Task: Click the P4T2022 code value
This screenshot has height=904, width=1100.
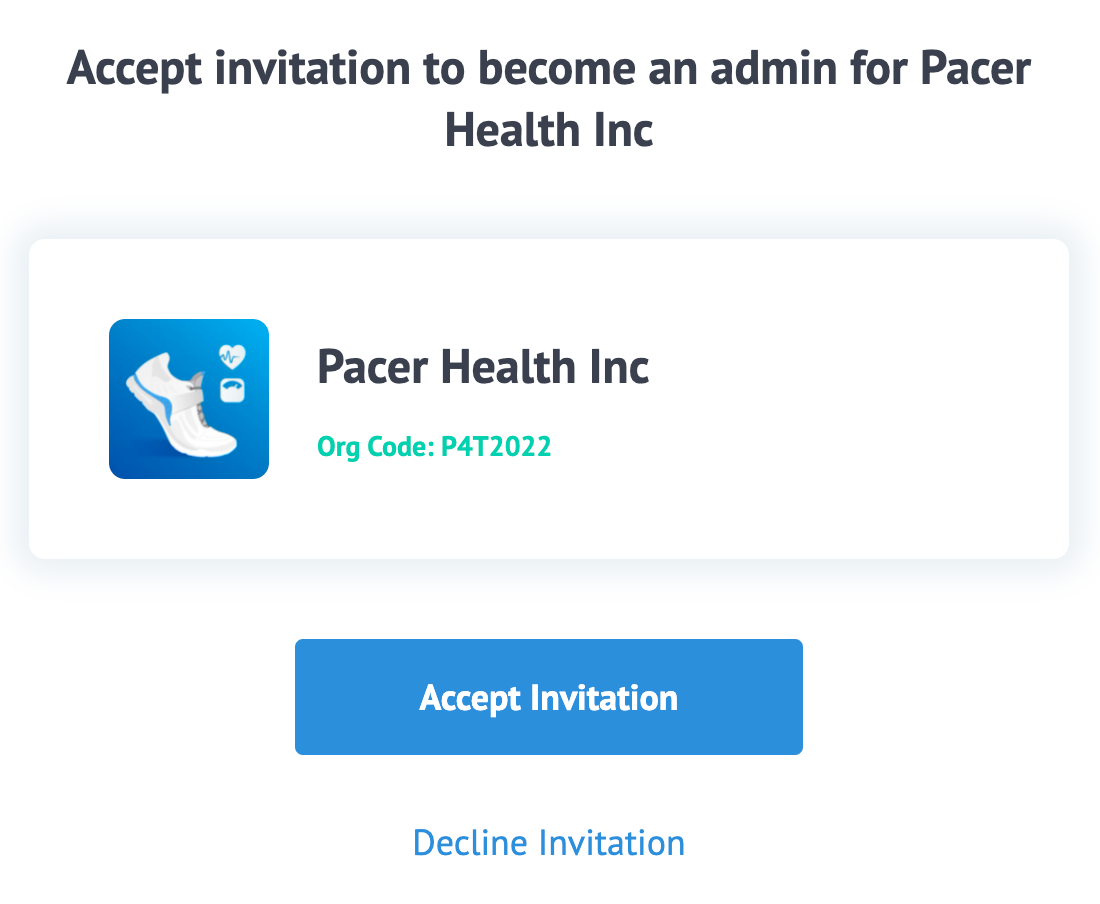Action: (x=496, y=446)
